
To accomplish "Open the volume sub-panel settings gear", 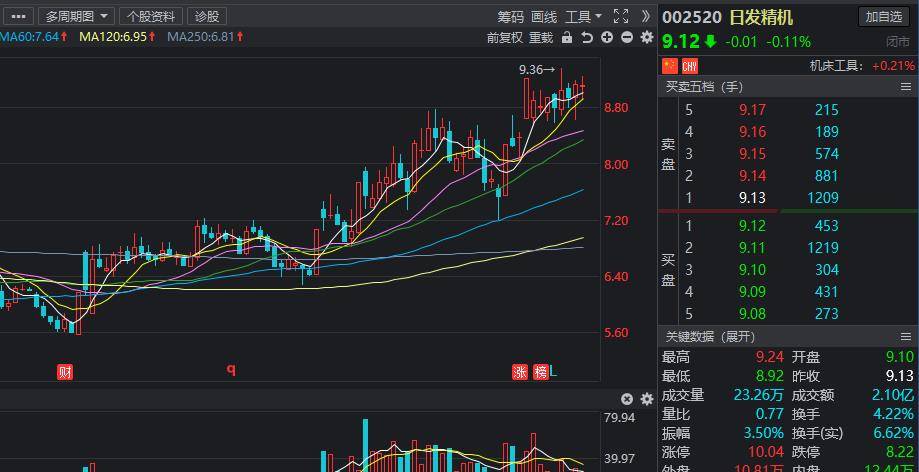I will tap(646, 399).
